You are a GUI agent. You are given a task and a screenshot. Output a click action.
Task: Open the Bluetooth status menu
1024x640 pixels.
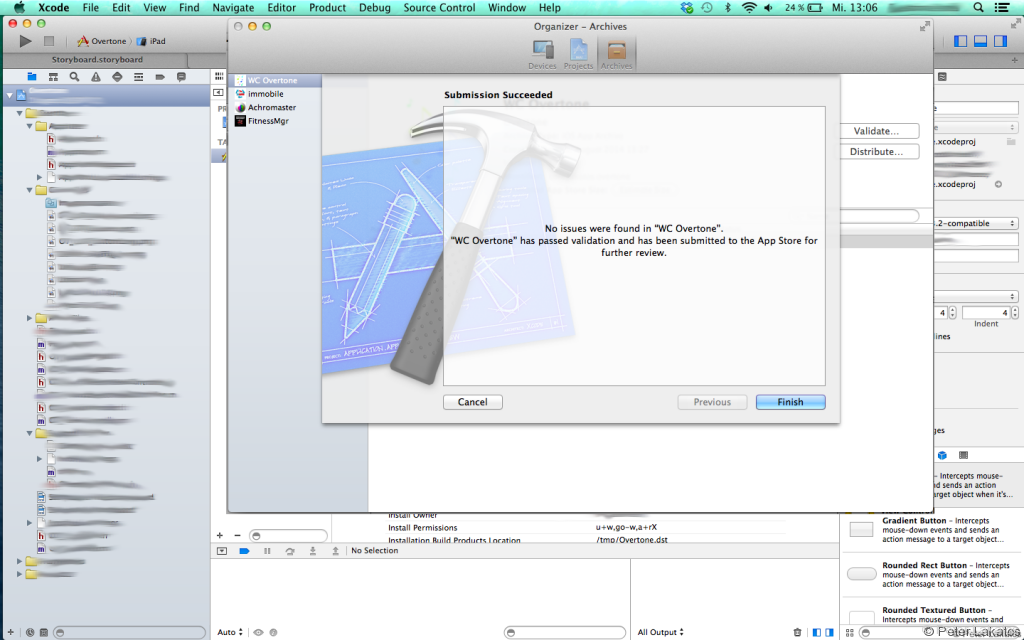tap(728, 8)
